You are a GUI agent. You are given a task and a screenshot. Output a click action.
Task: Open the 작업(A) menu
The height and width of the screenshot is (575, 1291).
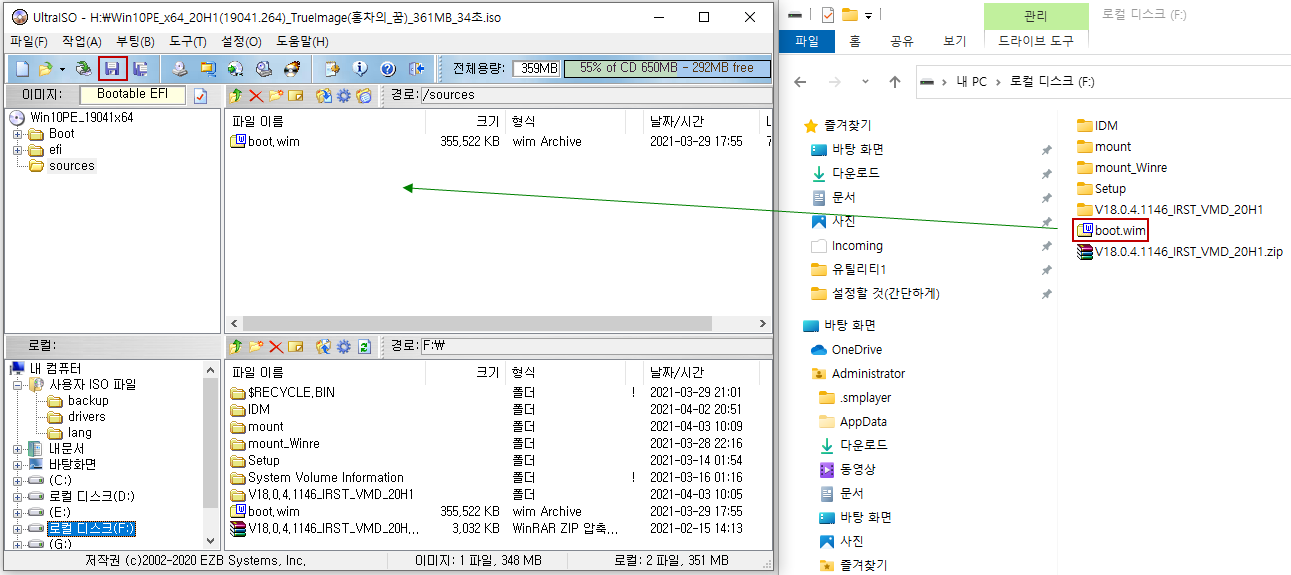click(81, 42)
